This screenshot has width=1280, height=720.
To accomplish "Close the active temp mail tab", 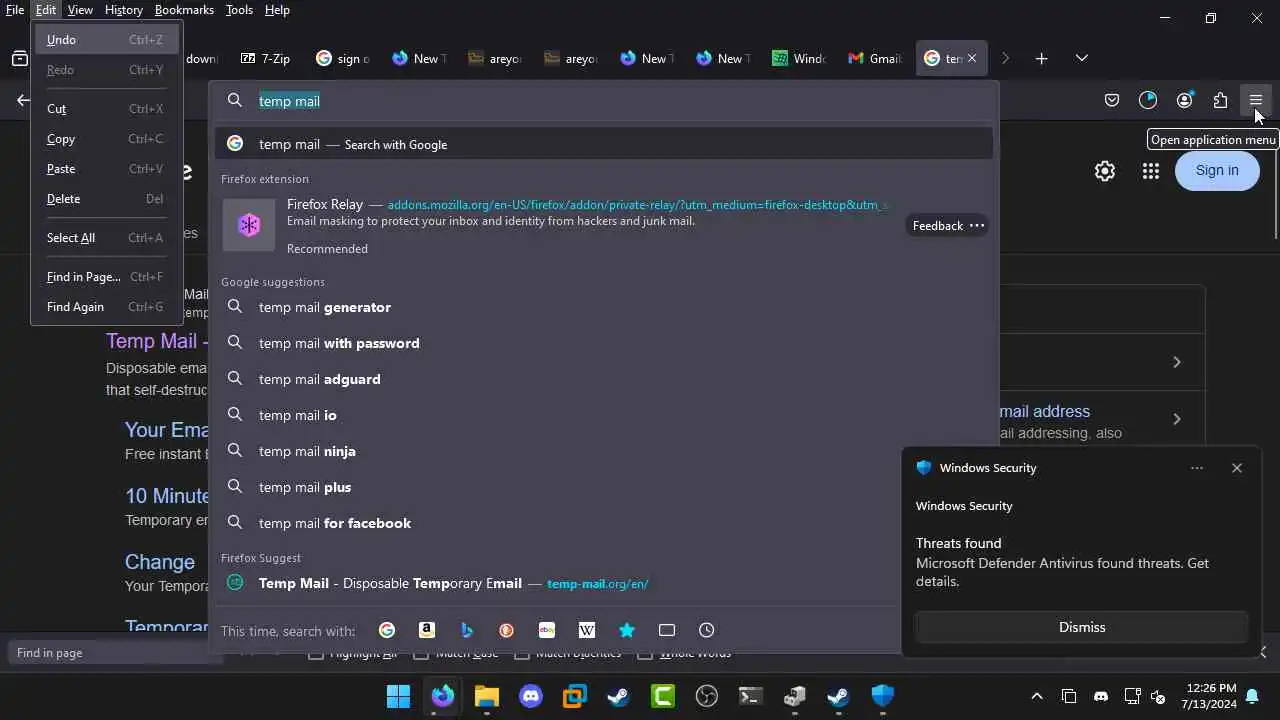I will pos(971,59).
